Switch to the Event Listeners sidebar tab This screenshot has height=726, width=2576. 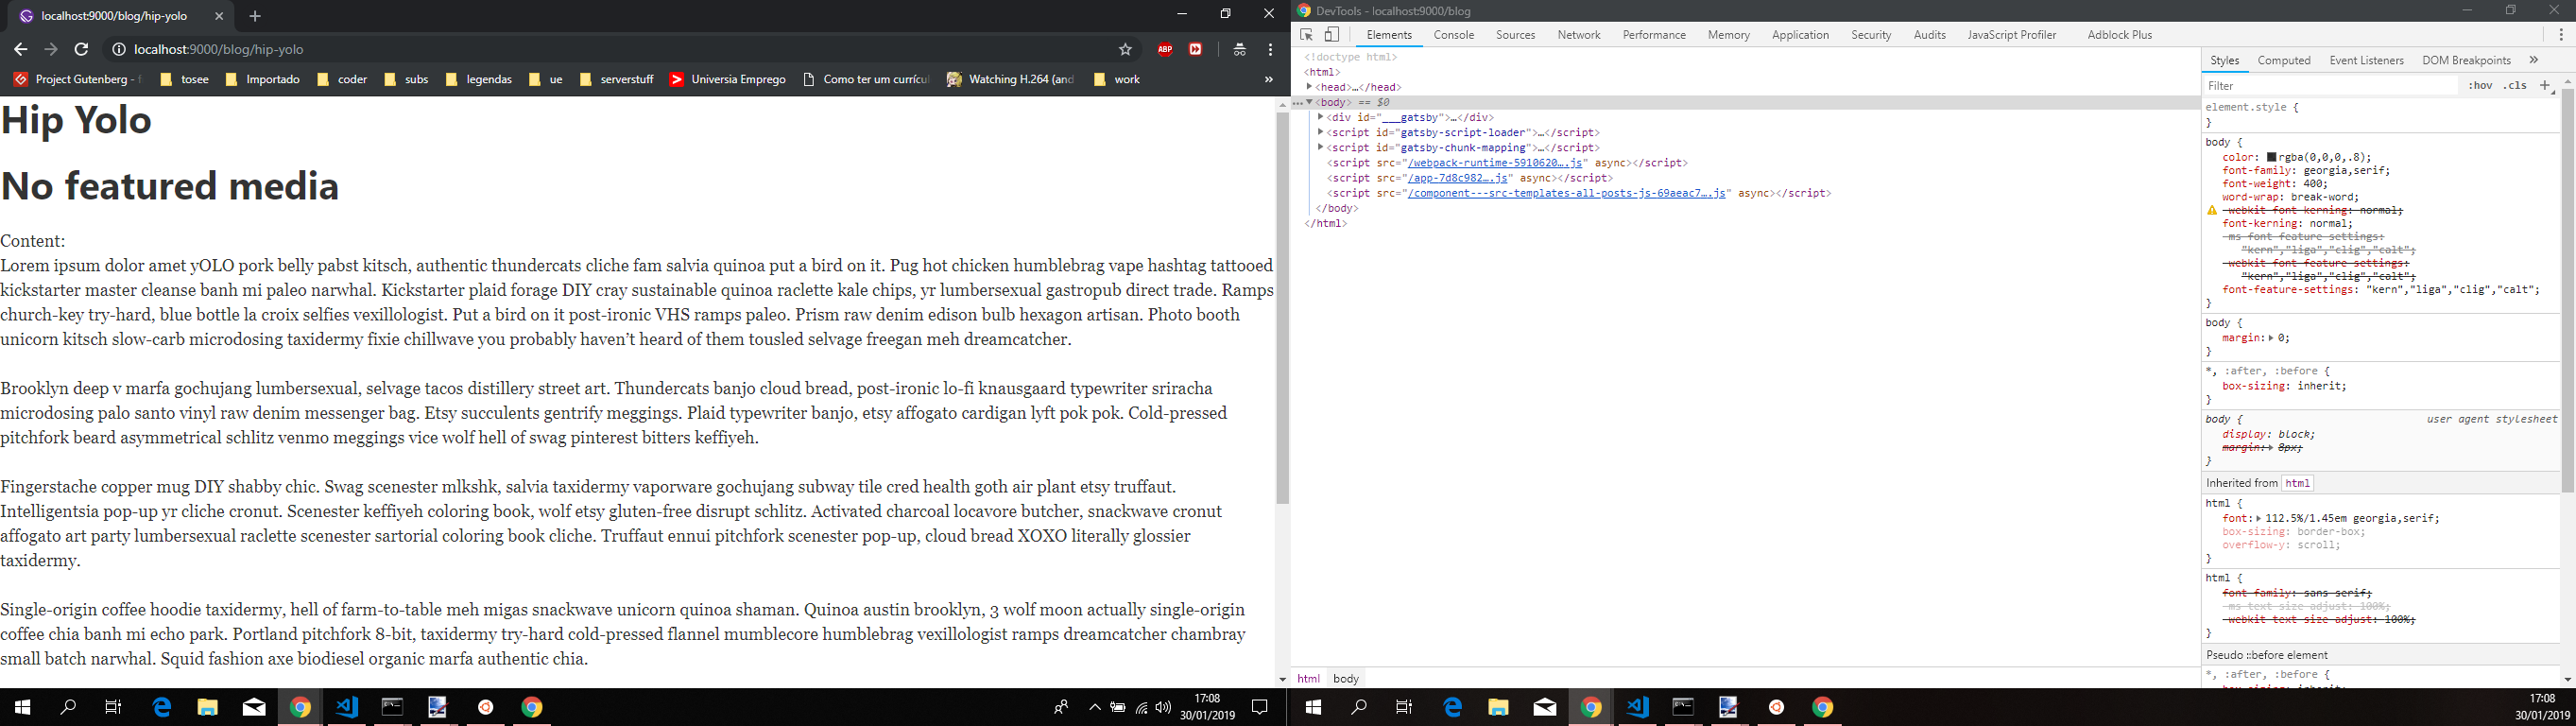(x=2366, y=60)
